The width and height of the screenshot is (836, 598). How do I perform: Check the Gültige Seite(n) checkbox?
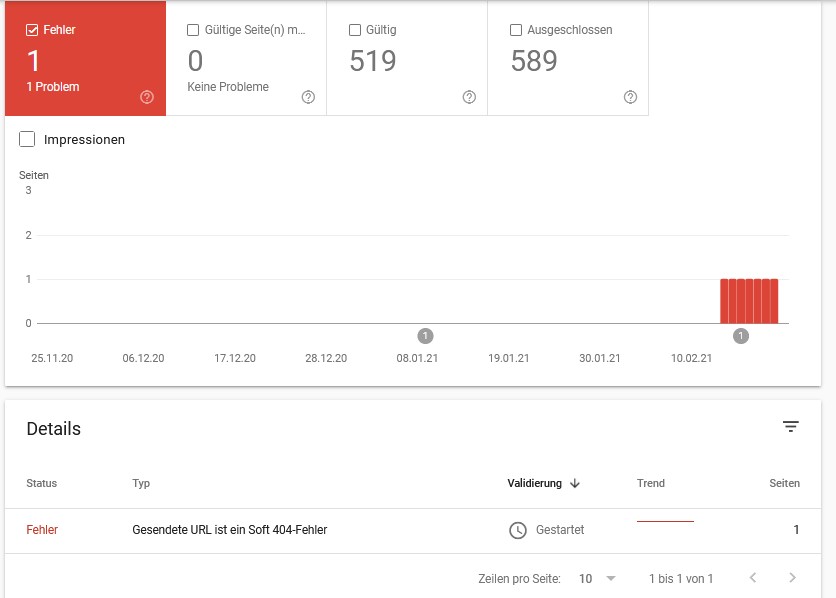193,30
